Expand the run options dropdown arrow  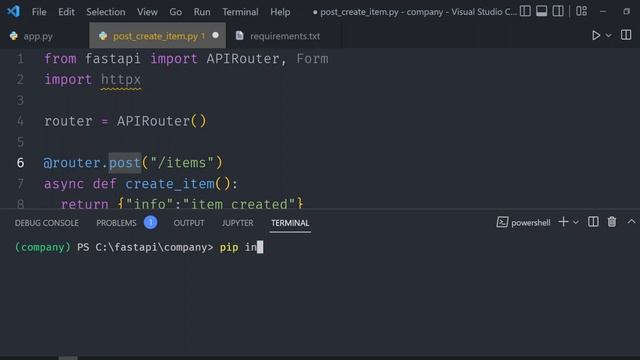point(609,36)
